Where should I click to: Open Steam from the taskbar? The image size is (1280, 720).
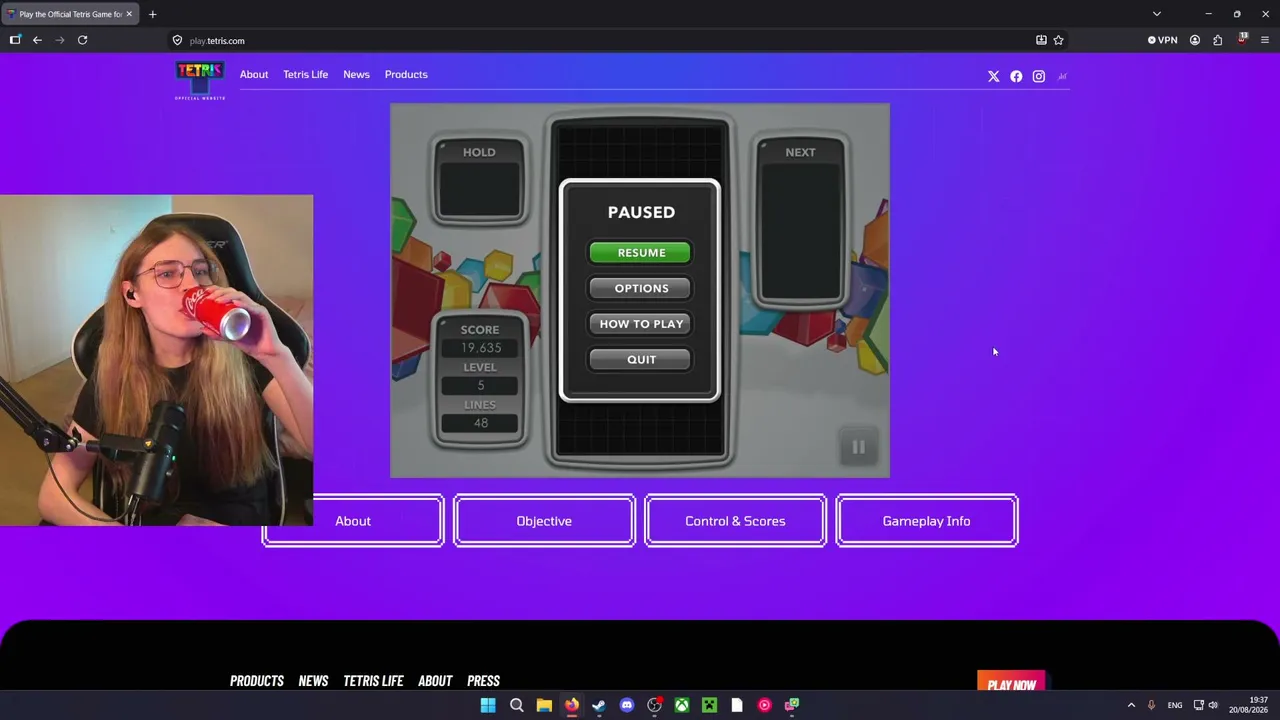(x=599, y=705)
